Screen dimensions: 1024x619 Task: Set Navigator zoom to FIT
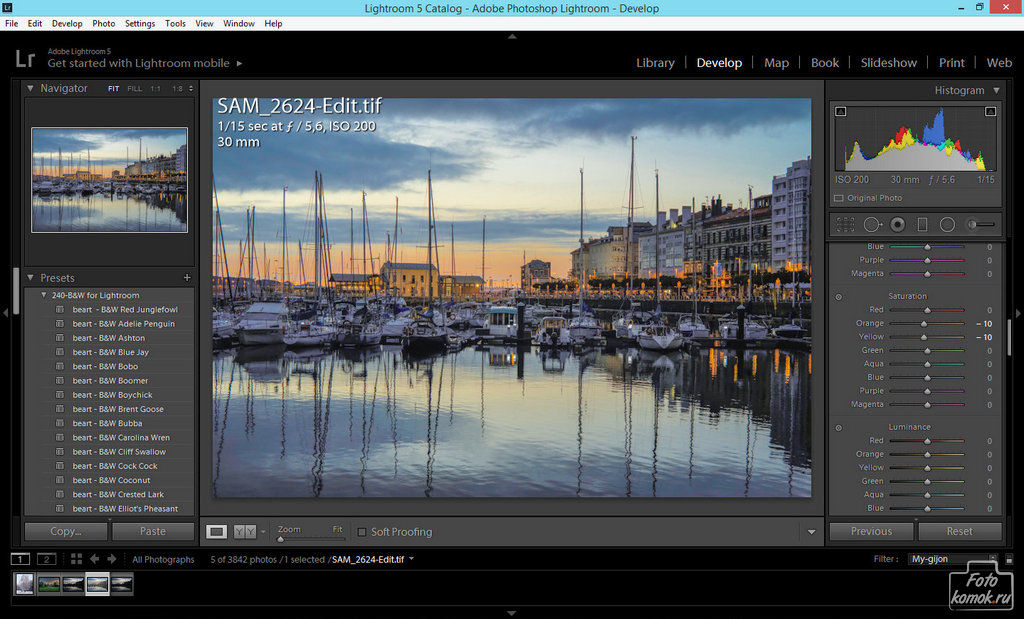coord(114,89)
